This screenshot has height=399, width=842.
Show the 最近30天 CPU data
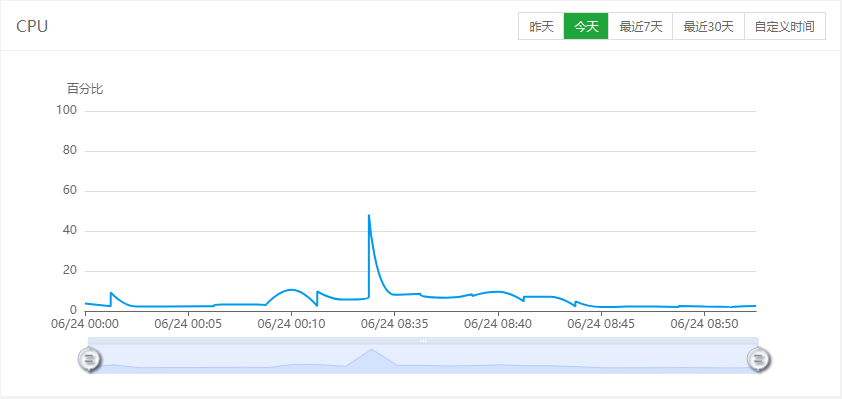708,27
